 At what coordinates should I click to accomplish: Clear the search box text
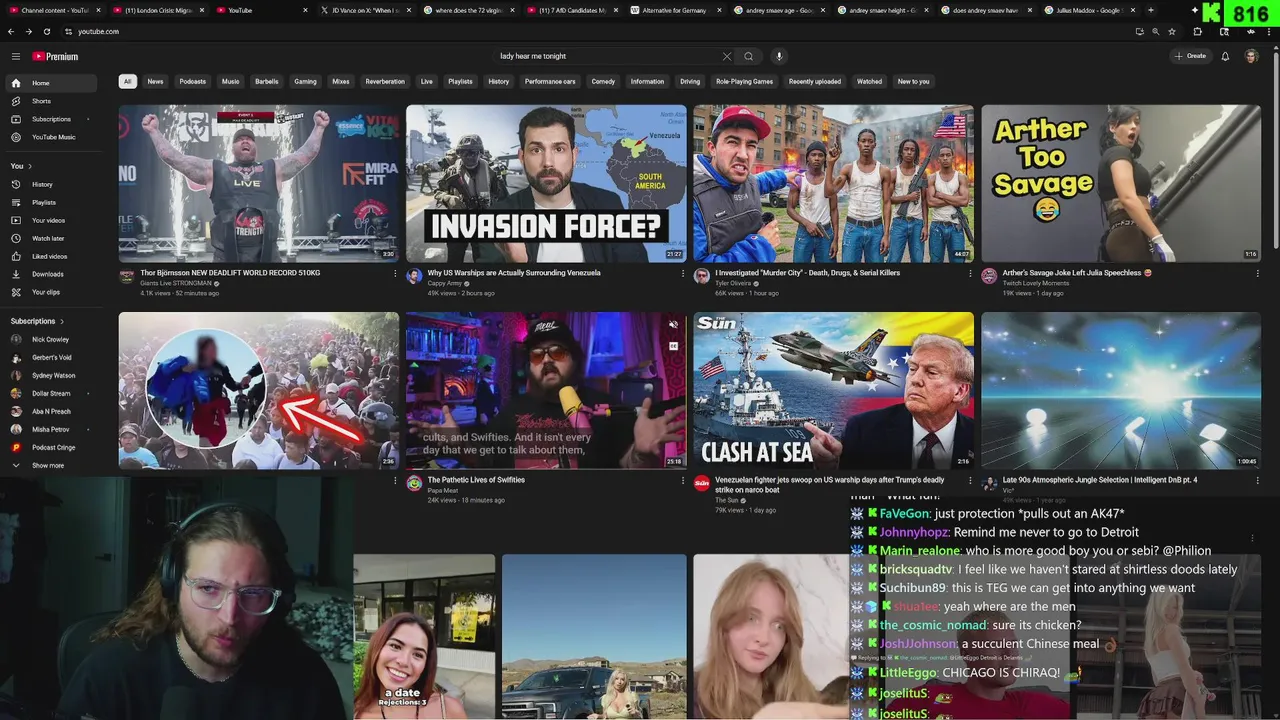pos(727,56)
